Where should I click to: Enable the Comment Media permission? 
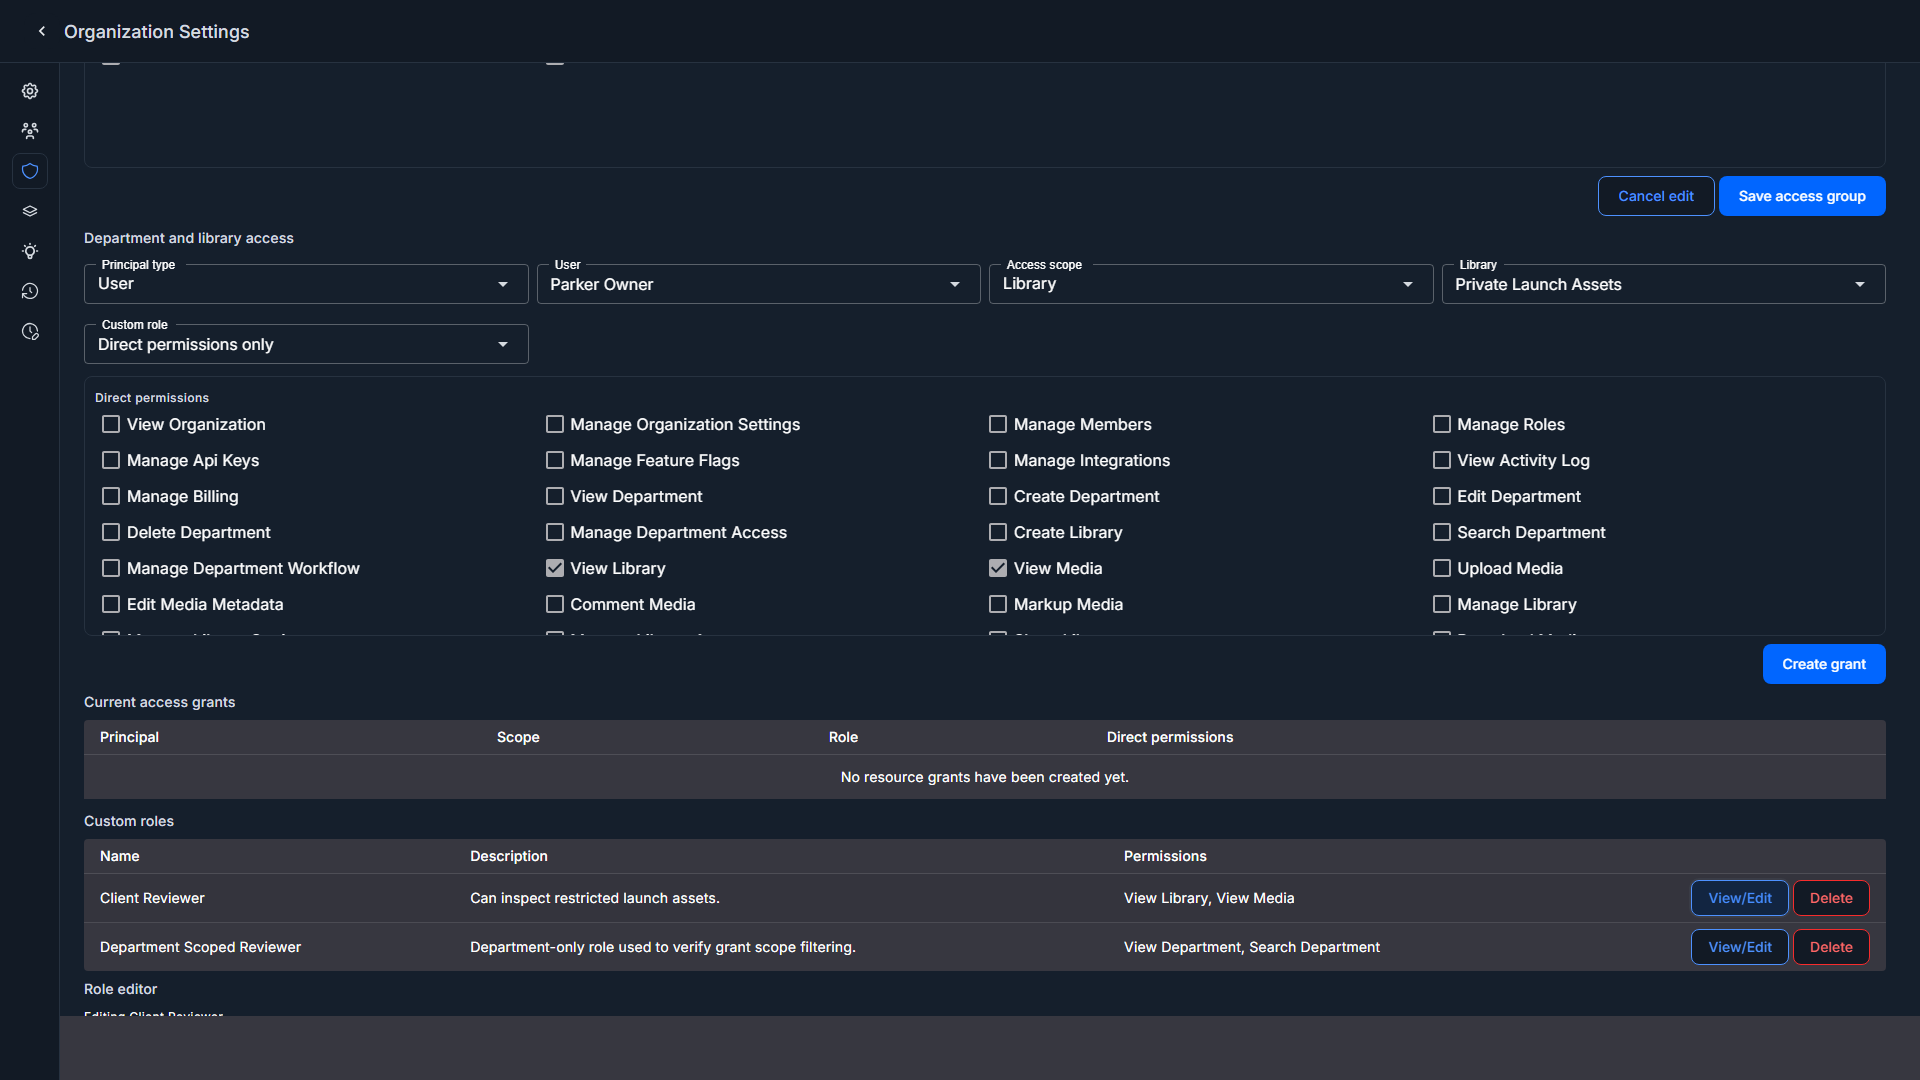click(555, 604)
